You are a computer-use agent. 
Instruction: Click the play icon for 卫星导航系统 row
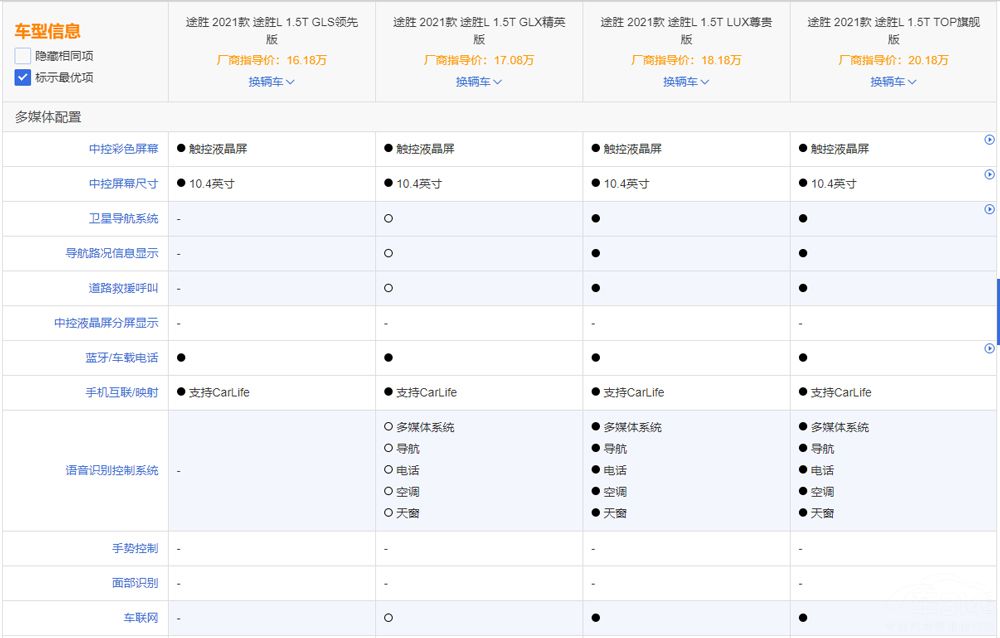pos(989,210)
